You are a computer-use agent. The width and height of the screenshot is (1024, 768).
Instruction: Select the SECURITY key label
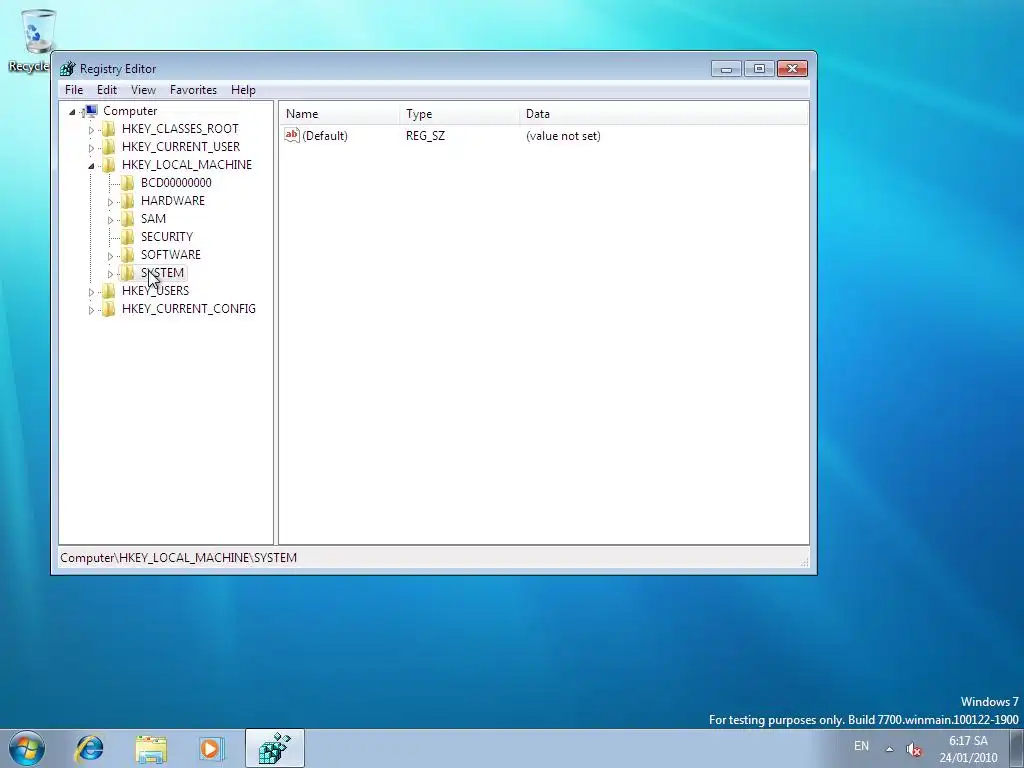[167, 236]
